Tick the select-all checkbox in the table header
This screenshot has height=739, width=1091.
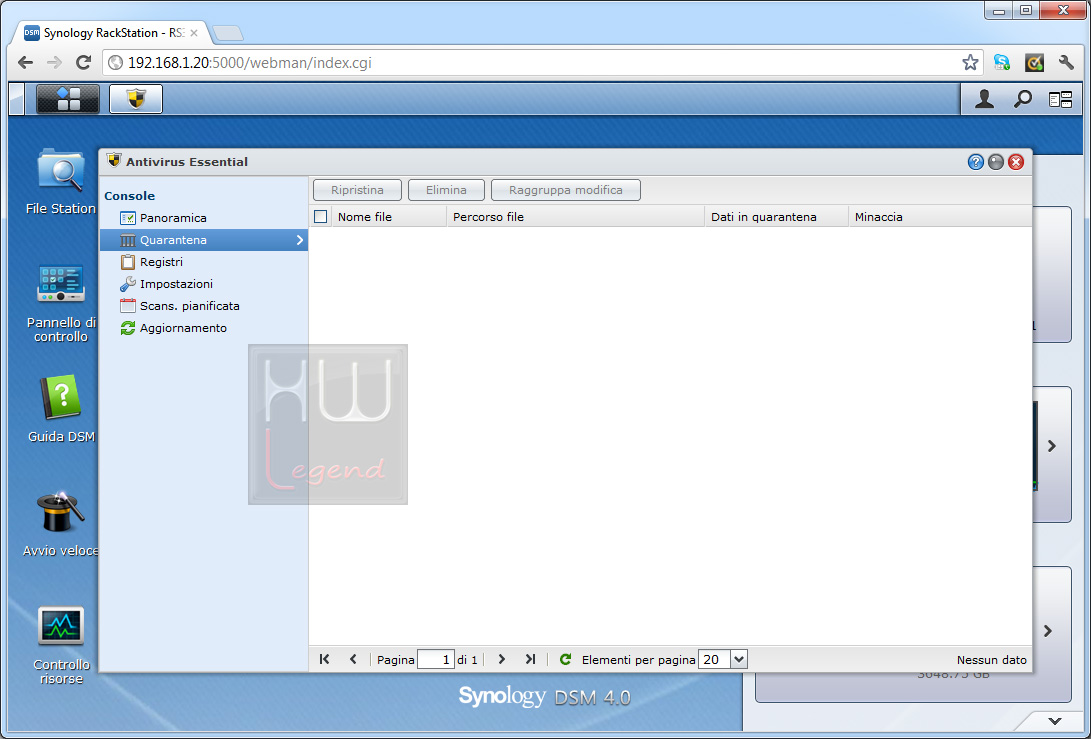pos(321,216)
